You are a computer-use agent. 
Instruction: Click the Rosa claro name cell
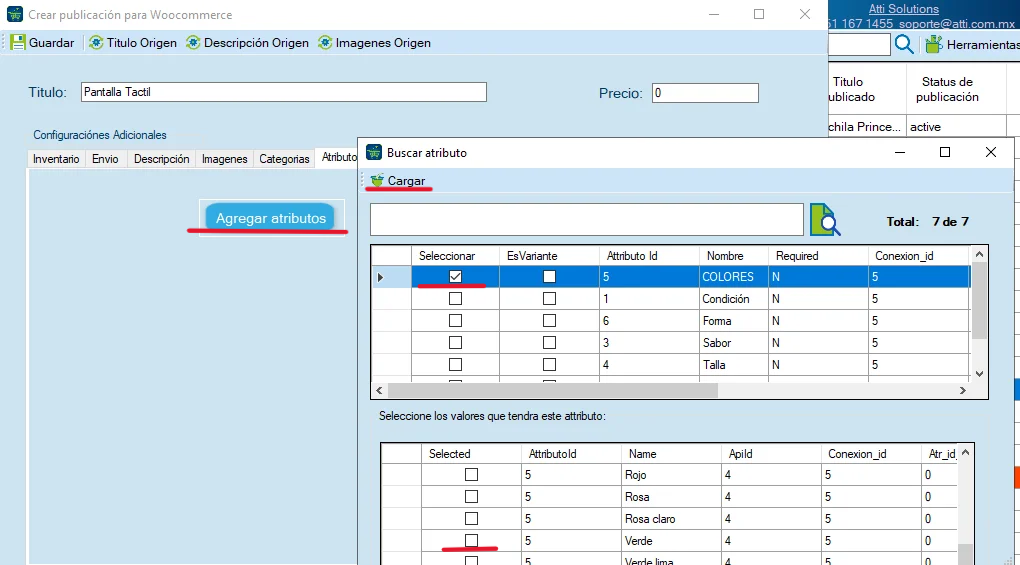click(671, 519)
